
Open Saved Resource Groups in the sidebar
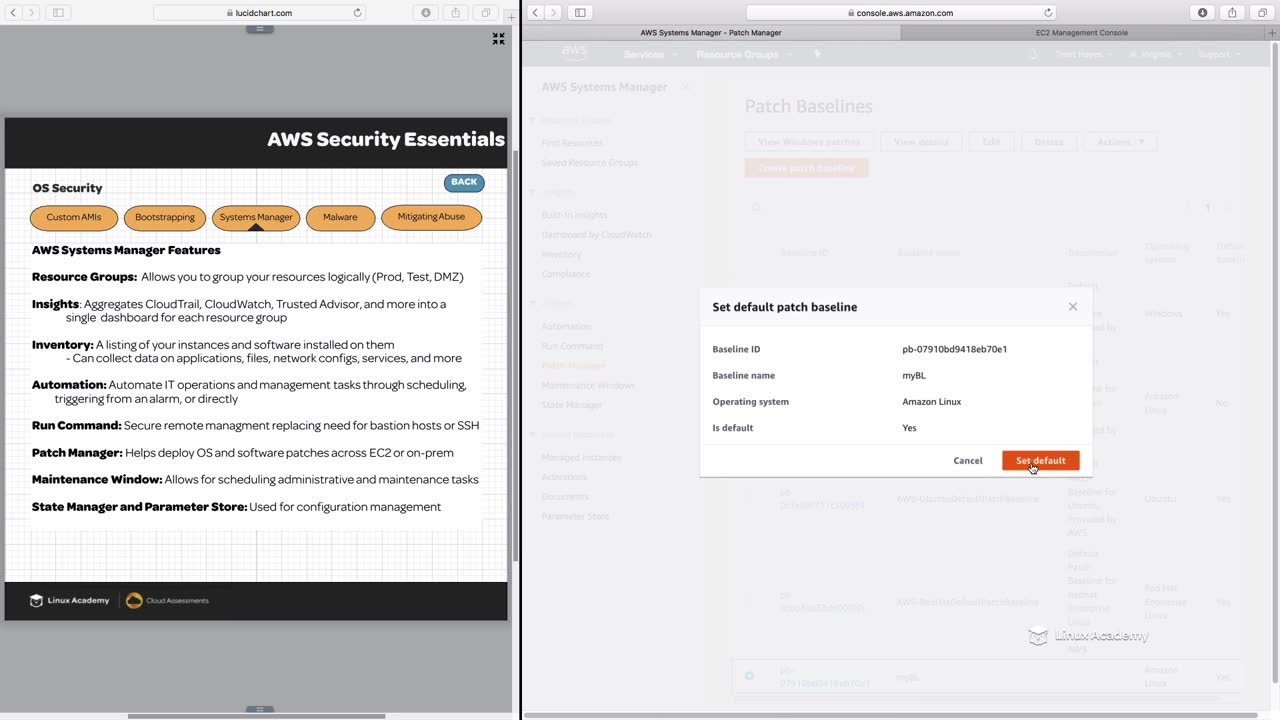(x=589, y=162)
